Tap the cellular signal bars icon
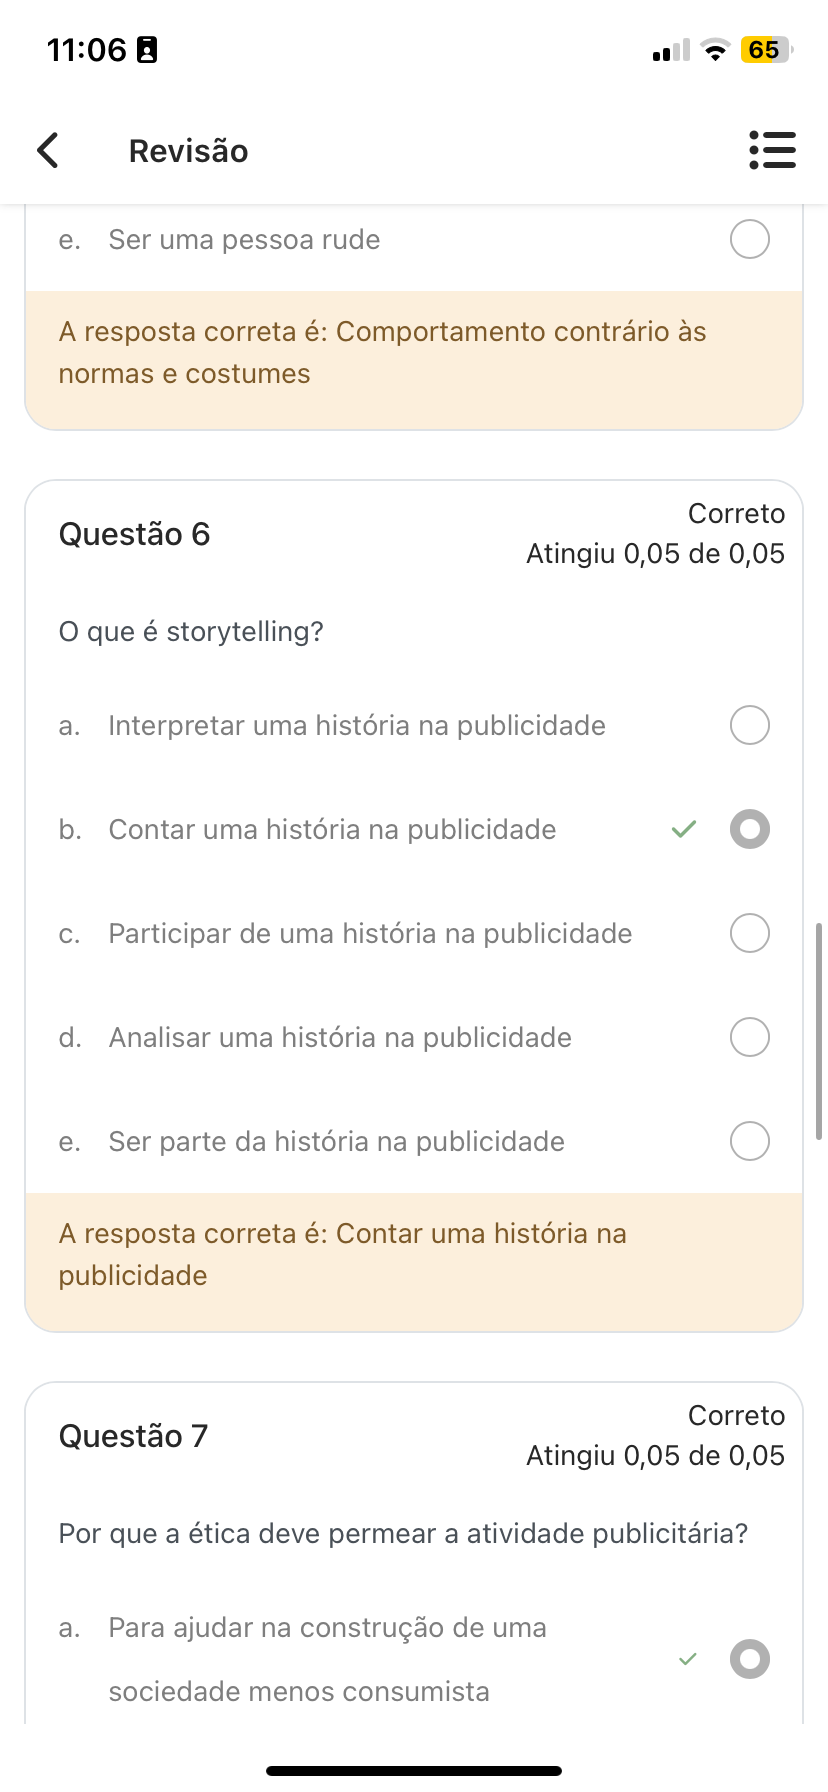828x1792 pixels. (670, 51)
